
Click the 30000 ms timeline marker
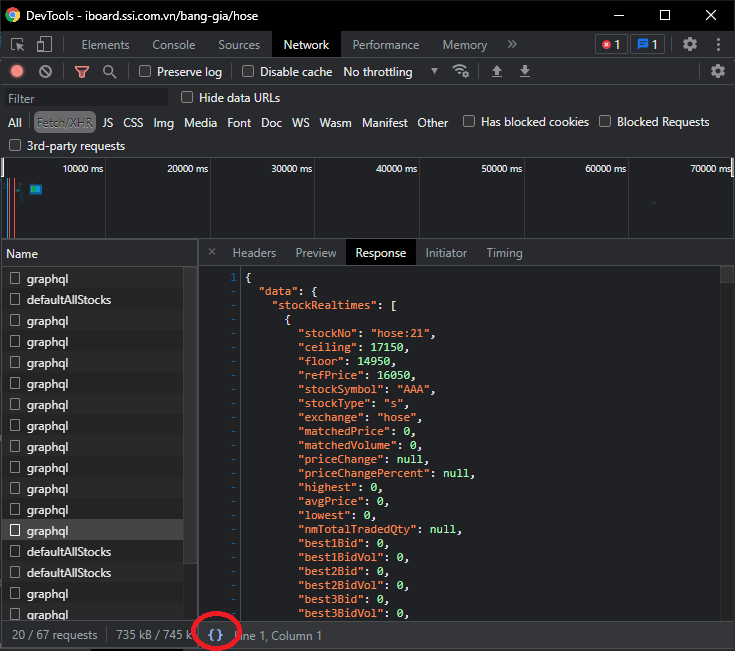(291, 168)
